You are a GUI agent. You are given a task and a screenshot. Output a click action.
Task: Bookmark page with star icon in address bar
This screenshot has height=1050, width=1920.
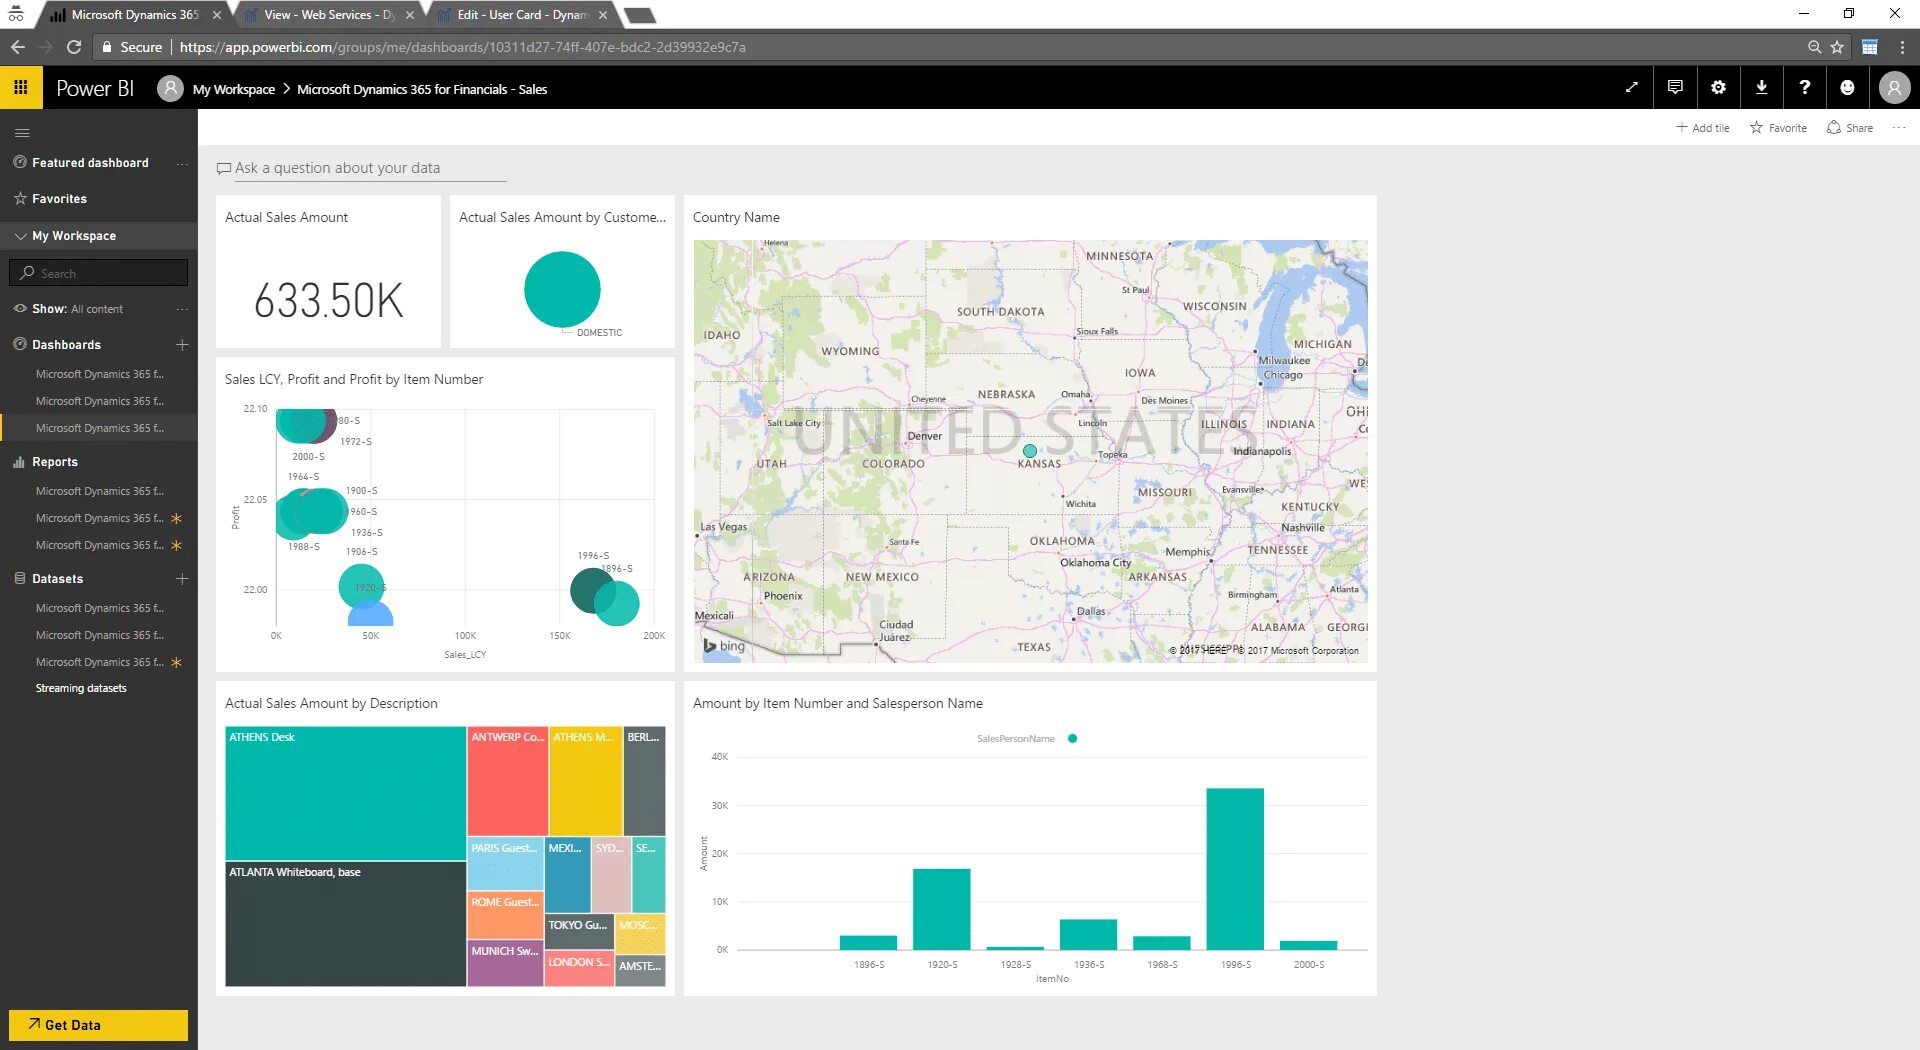(1837, 47)
